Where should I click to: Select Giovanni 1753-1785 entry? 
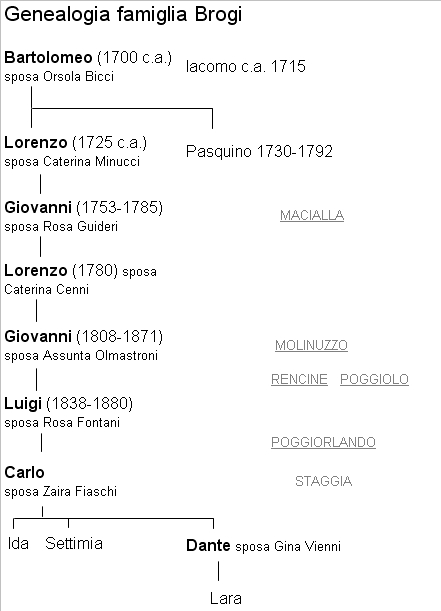[83, 207]
